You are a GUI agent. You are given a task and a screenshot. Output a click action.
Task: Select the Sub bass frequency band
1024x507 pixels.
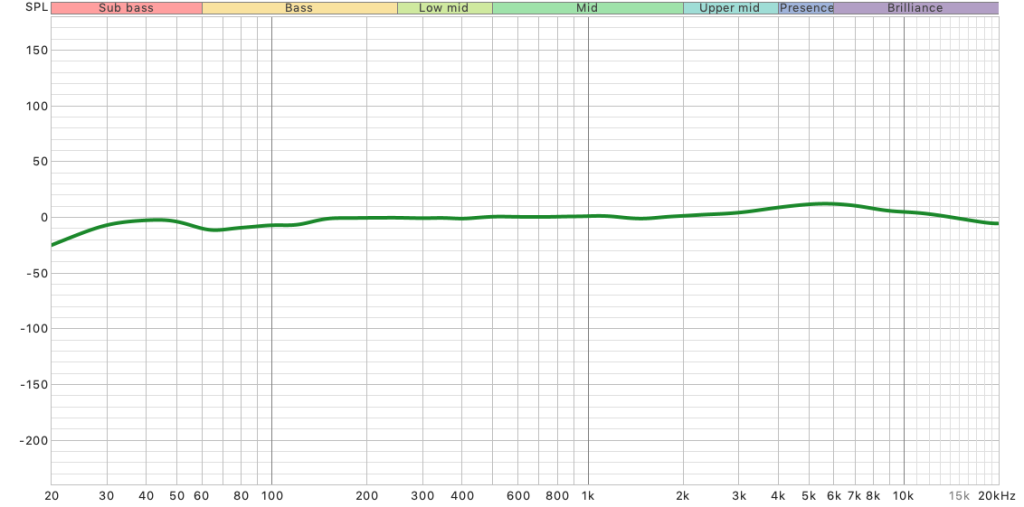tap(127, 8)
